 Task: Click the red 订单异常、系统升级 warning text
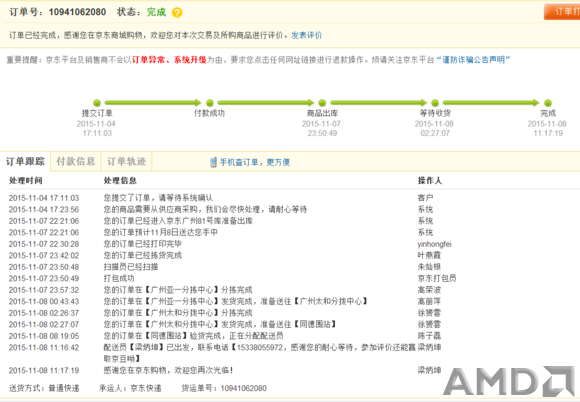(x=169, y=60)
